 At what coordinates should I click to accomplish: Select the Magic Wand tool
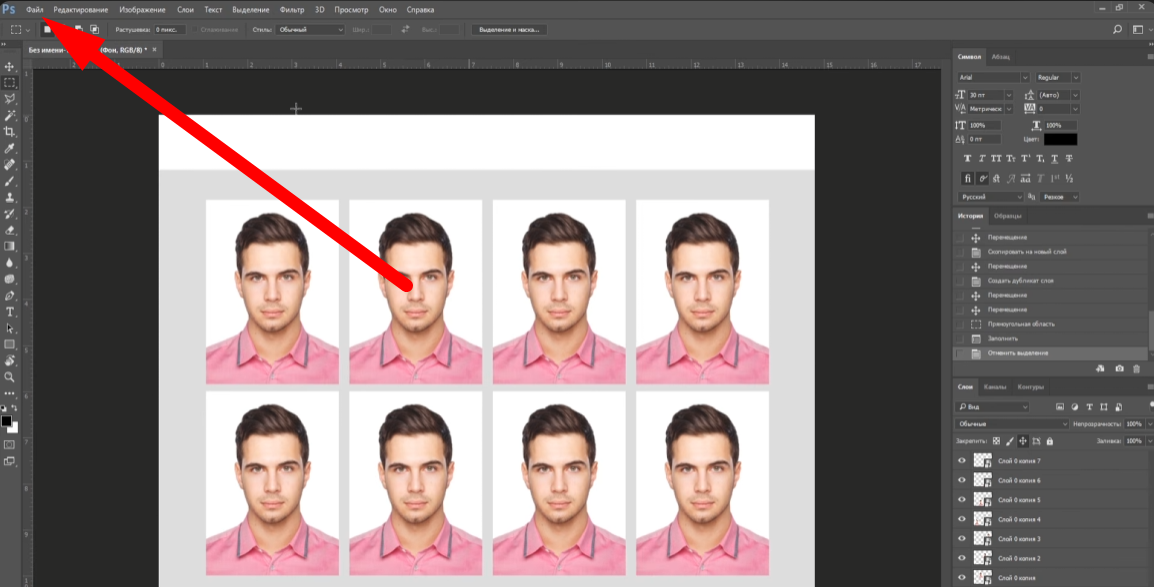(10, 115)
